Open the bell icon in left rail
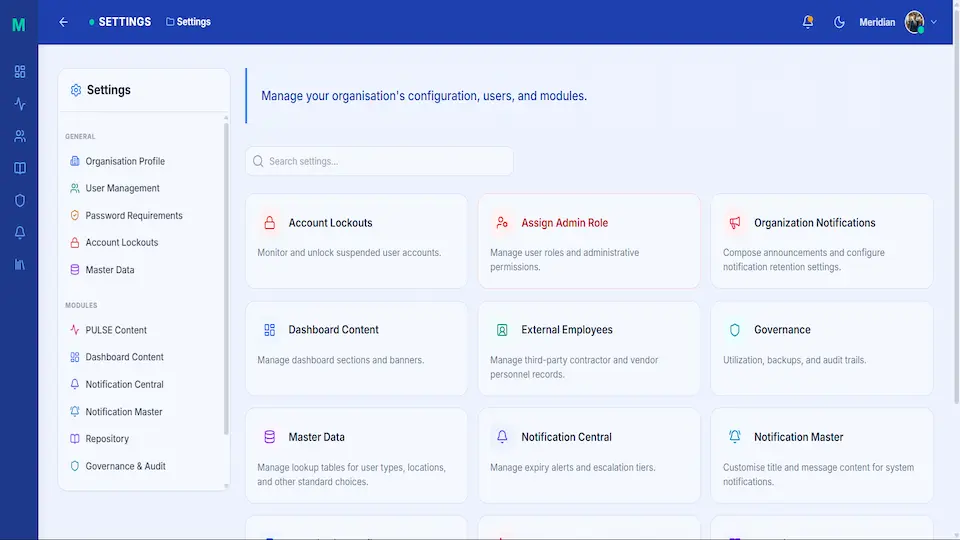 [x=20, y=232]
